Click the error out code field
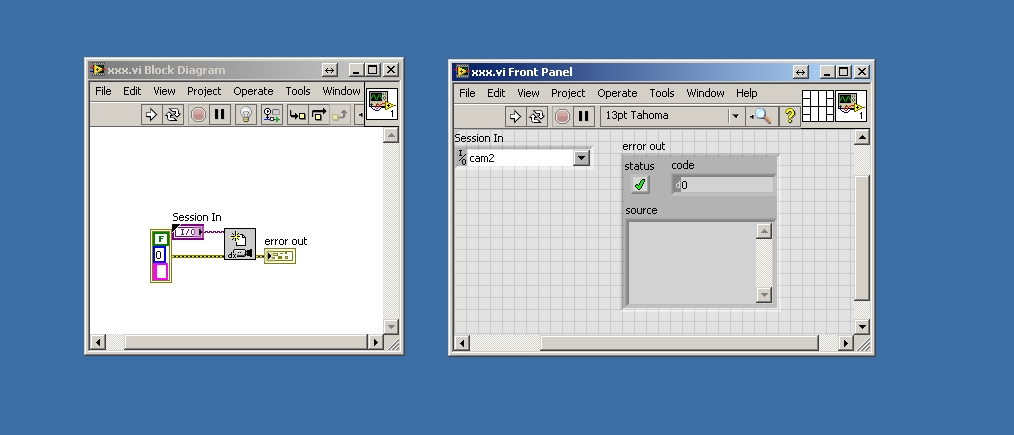The image size is (1014, 435). tap(727, 185)
